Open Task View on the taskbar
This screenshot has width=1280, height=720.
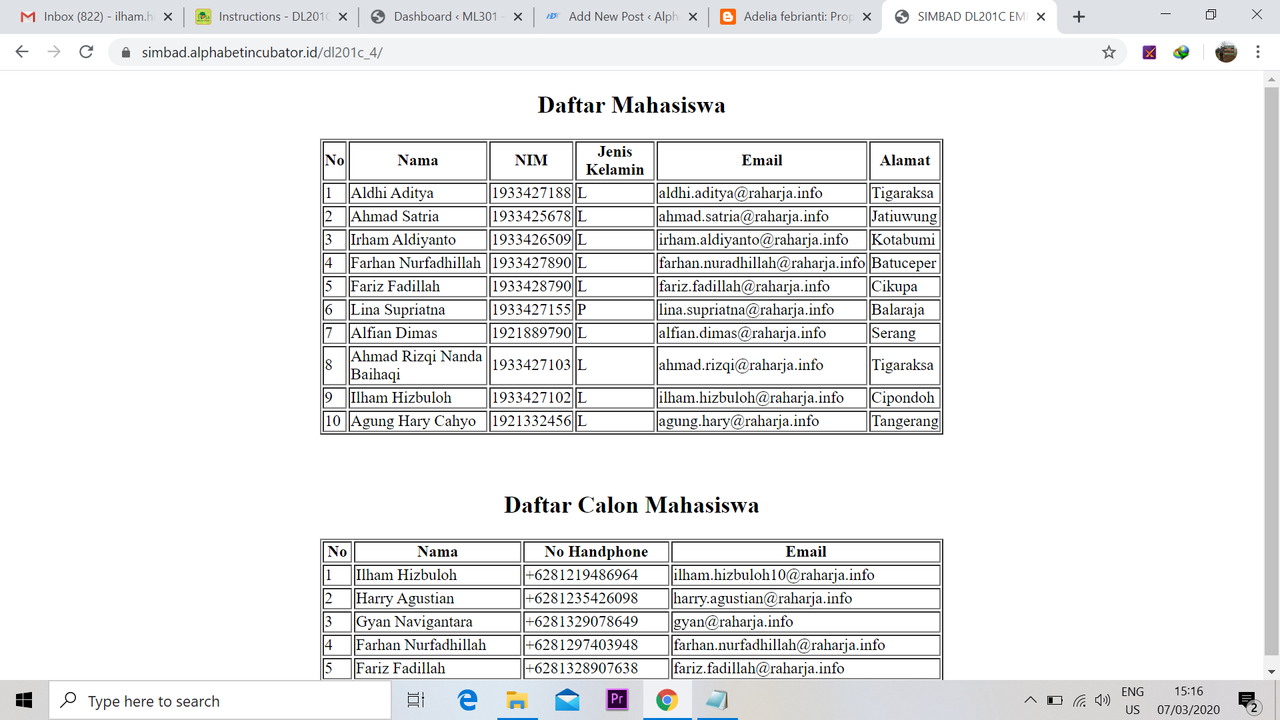click(x=416, y=700)
